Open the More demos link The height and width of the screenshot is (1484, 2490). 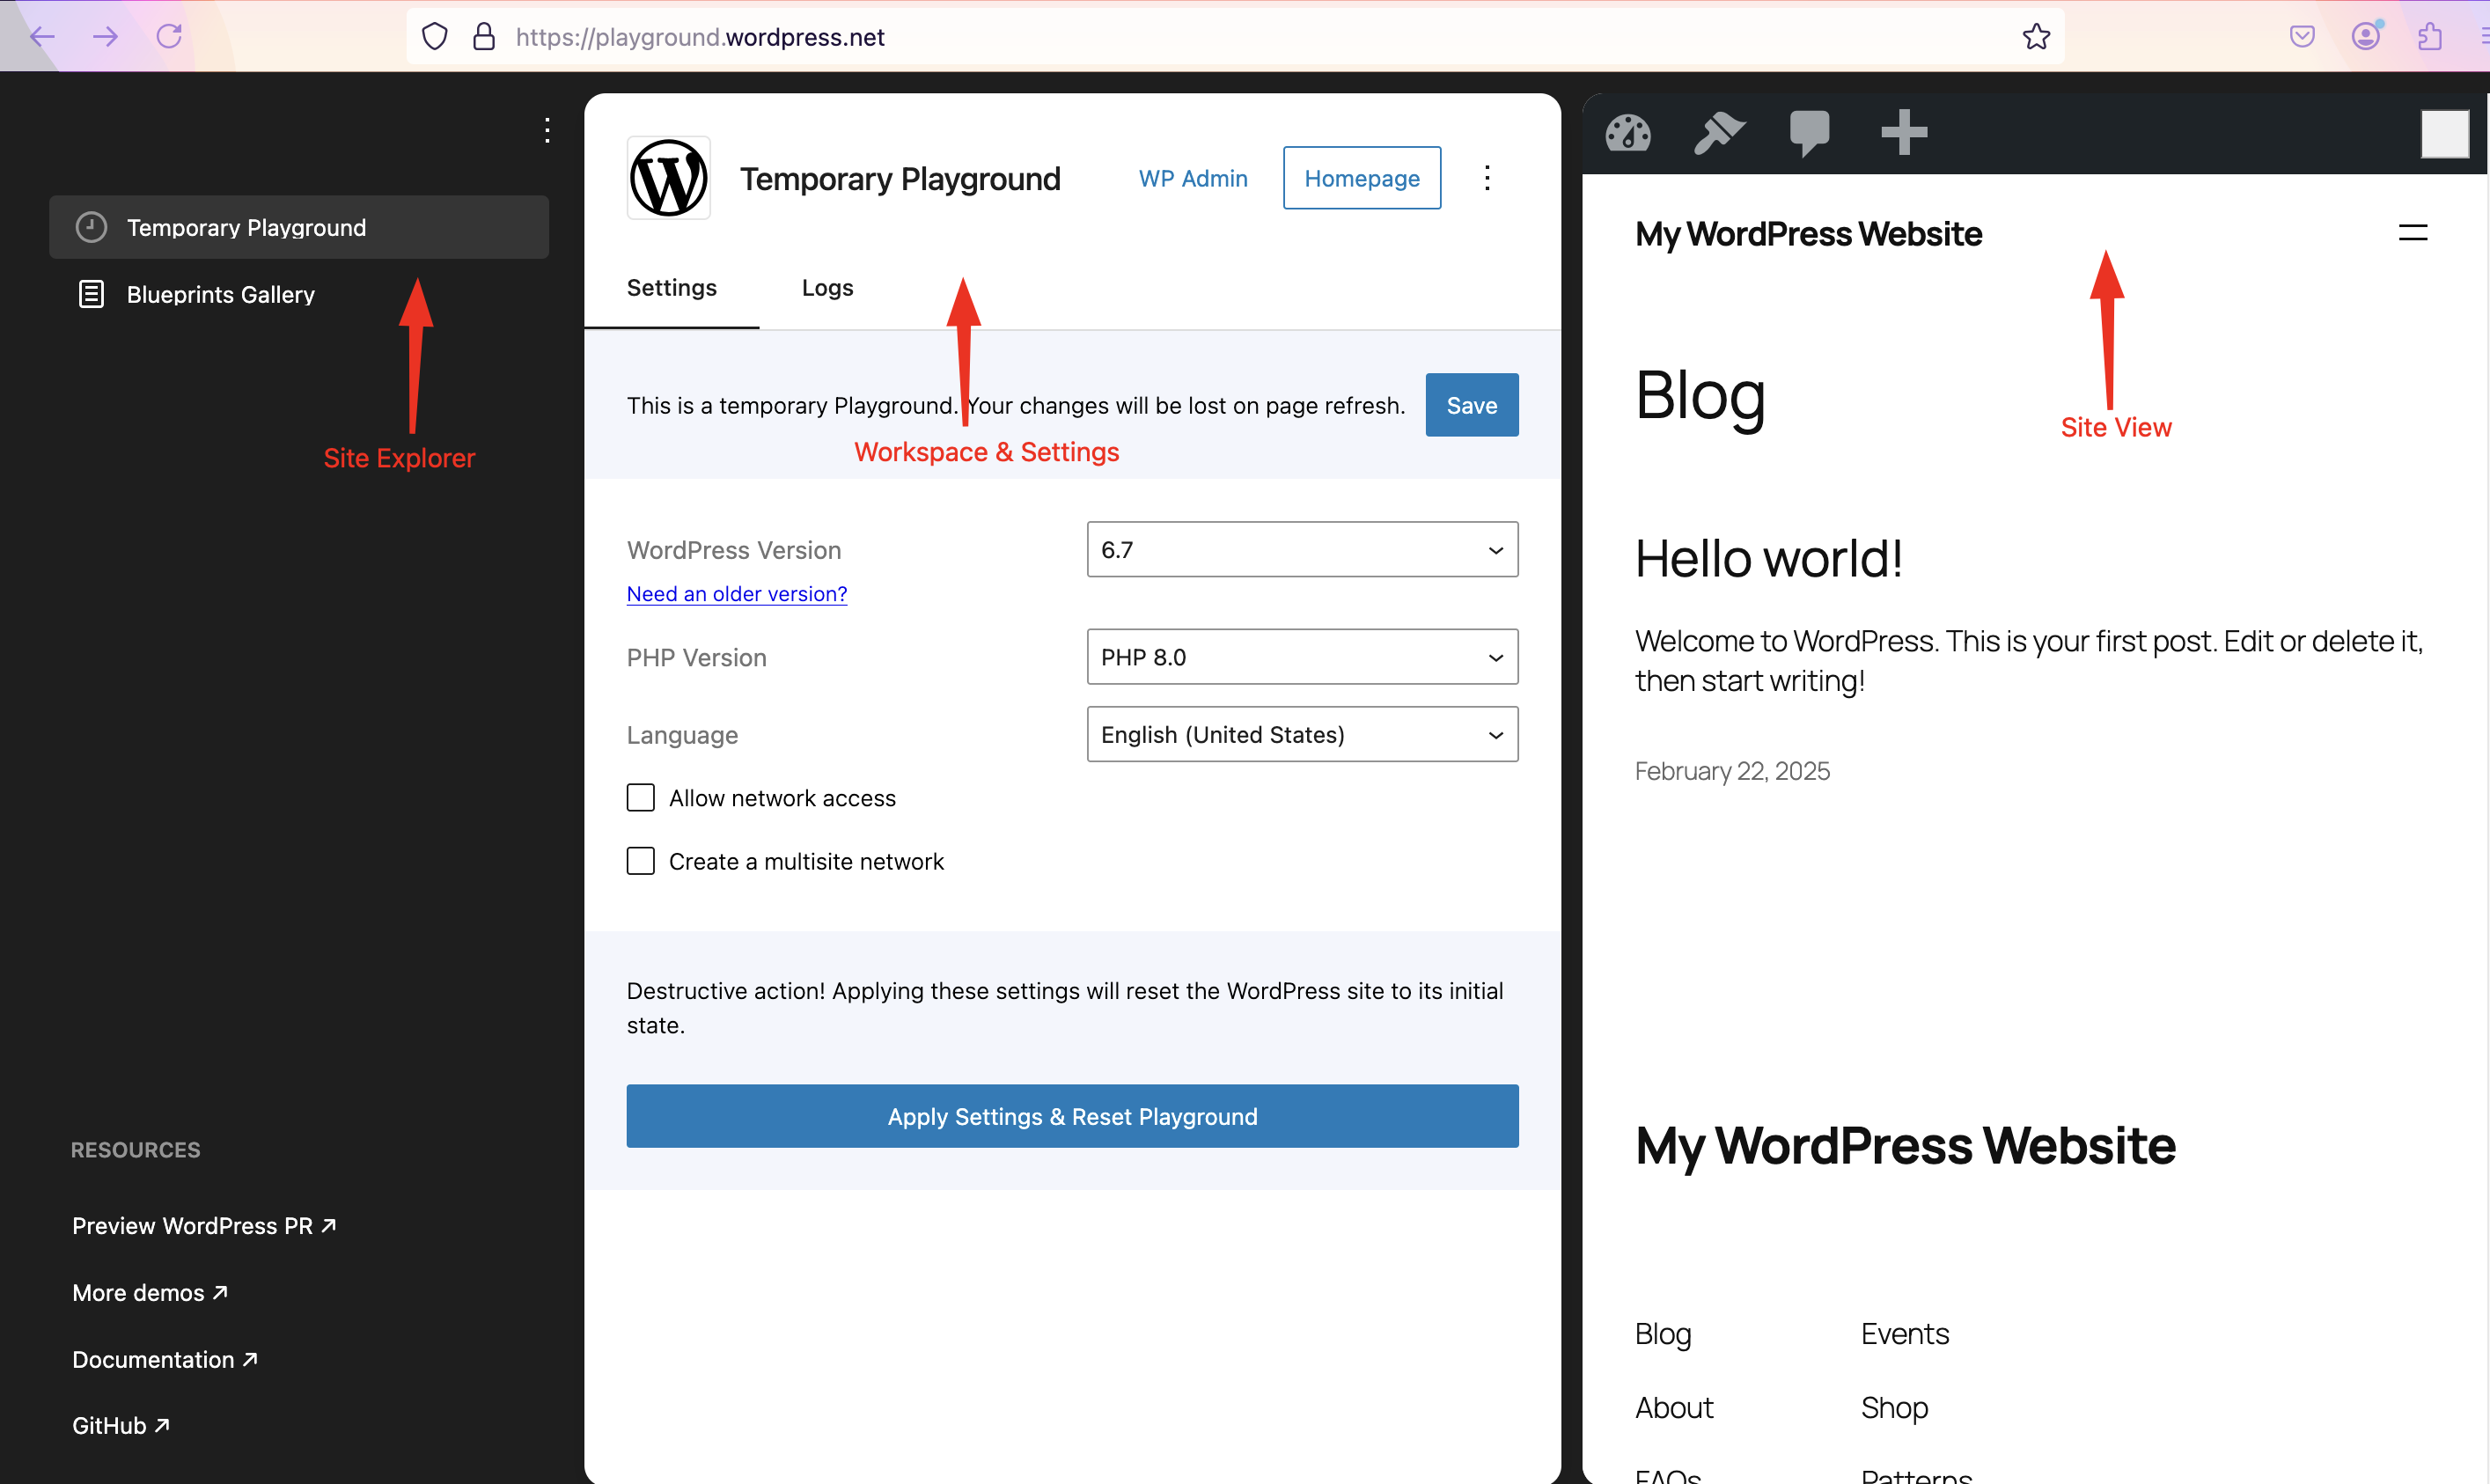(150, 1292)
